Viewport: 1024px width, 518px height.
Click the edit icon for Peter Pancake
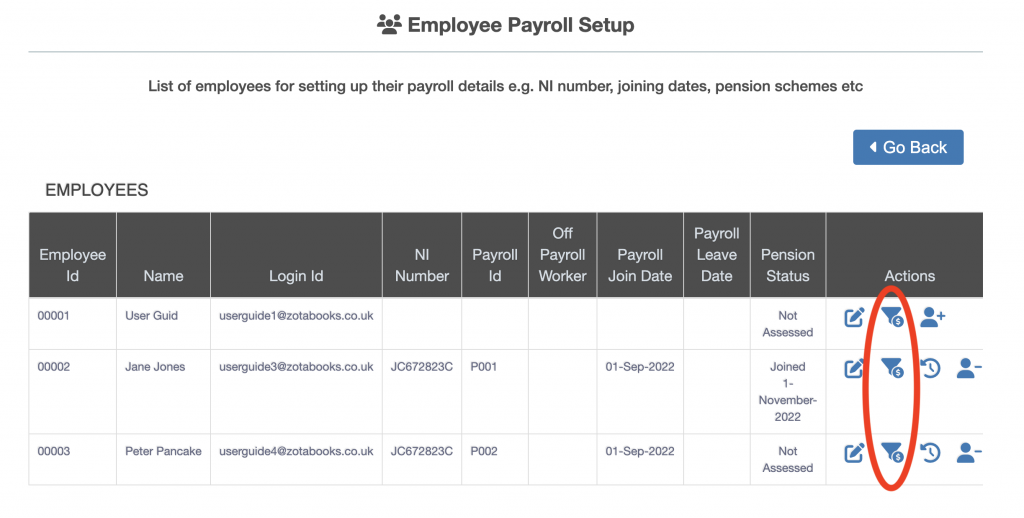[854, 453]
